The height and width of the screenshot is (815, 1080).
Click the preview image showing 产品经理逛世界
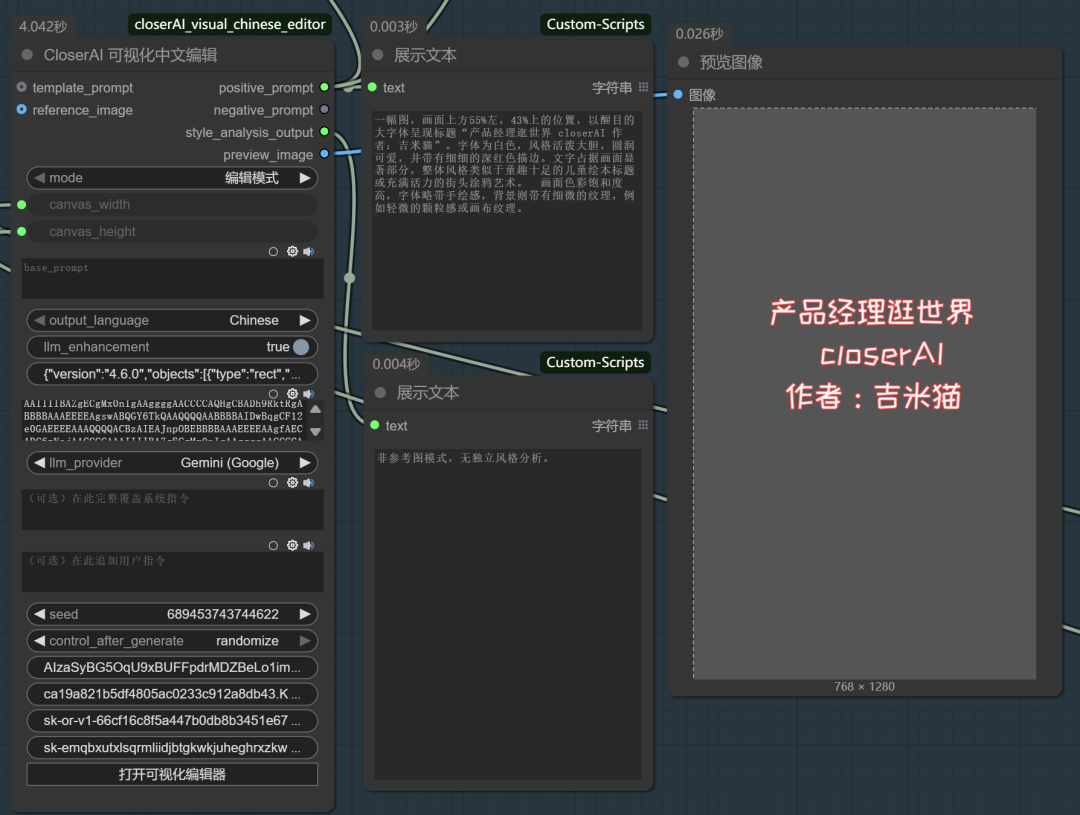(x=864, y=393)
